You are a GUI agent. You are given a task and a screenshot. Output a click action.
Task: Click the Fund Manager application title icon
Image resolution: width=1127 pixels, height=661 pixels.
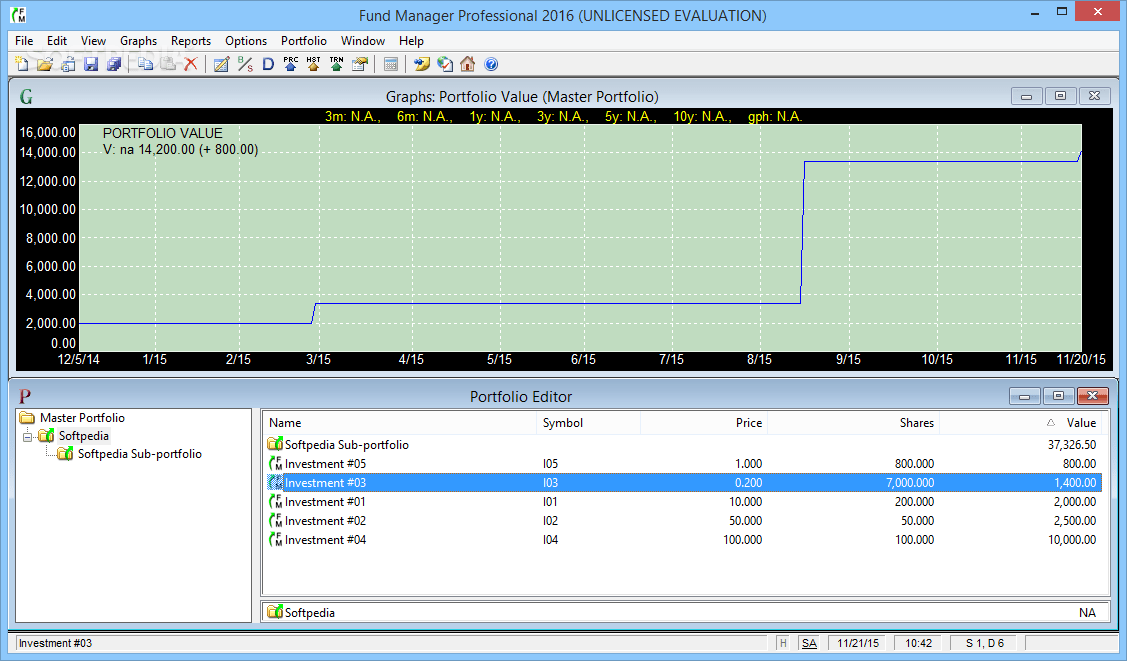click(x=19, y=15)
